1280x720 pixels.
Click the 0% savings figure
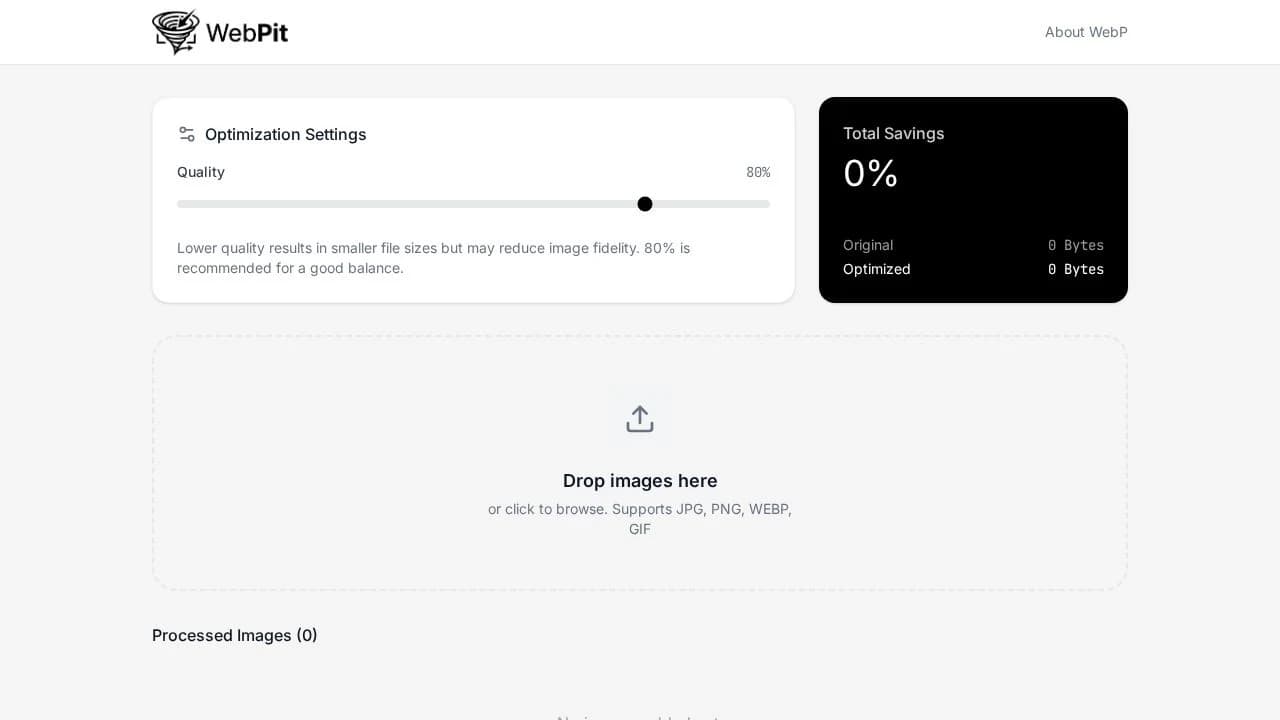point(870,174)
